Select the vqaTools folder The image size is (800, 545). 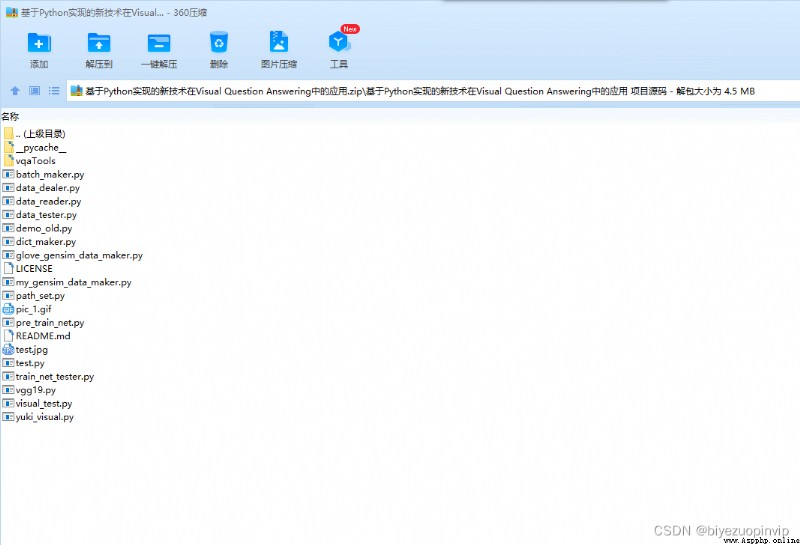[x=30, y=161]
